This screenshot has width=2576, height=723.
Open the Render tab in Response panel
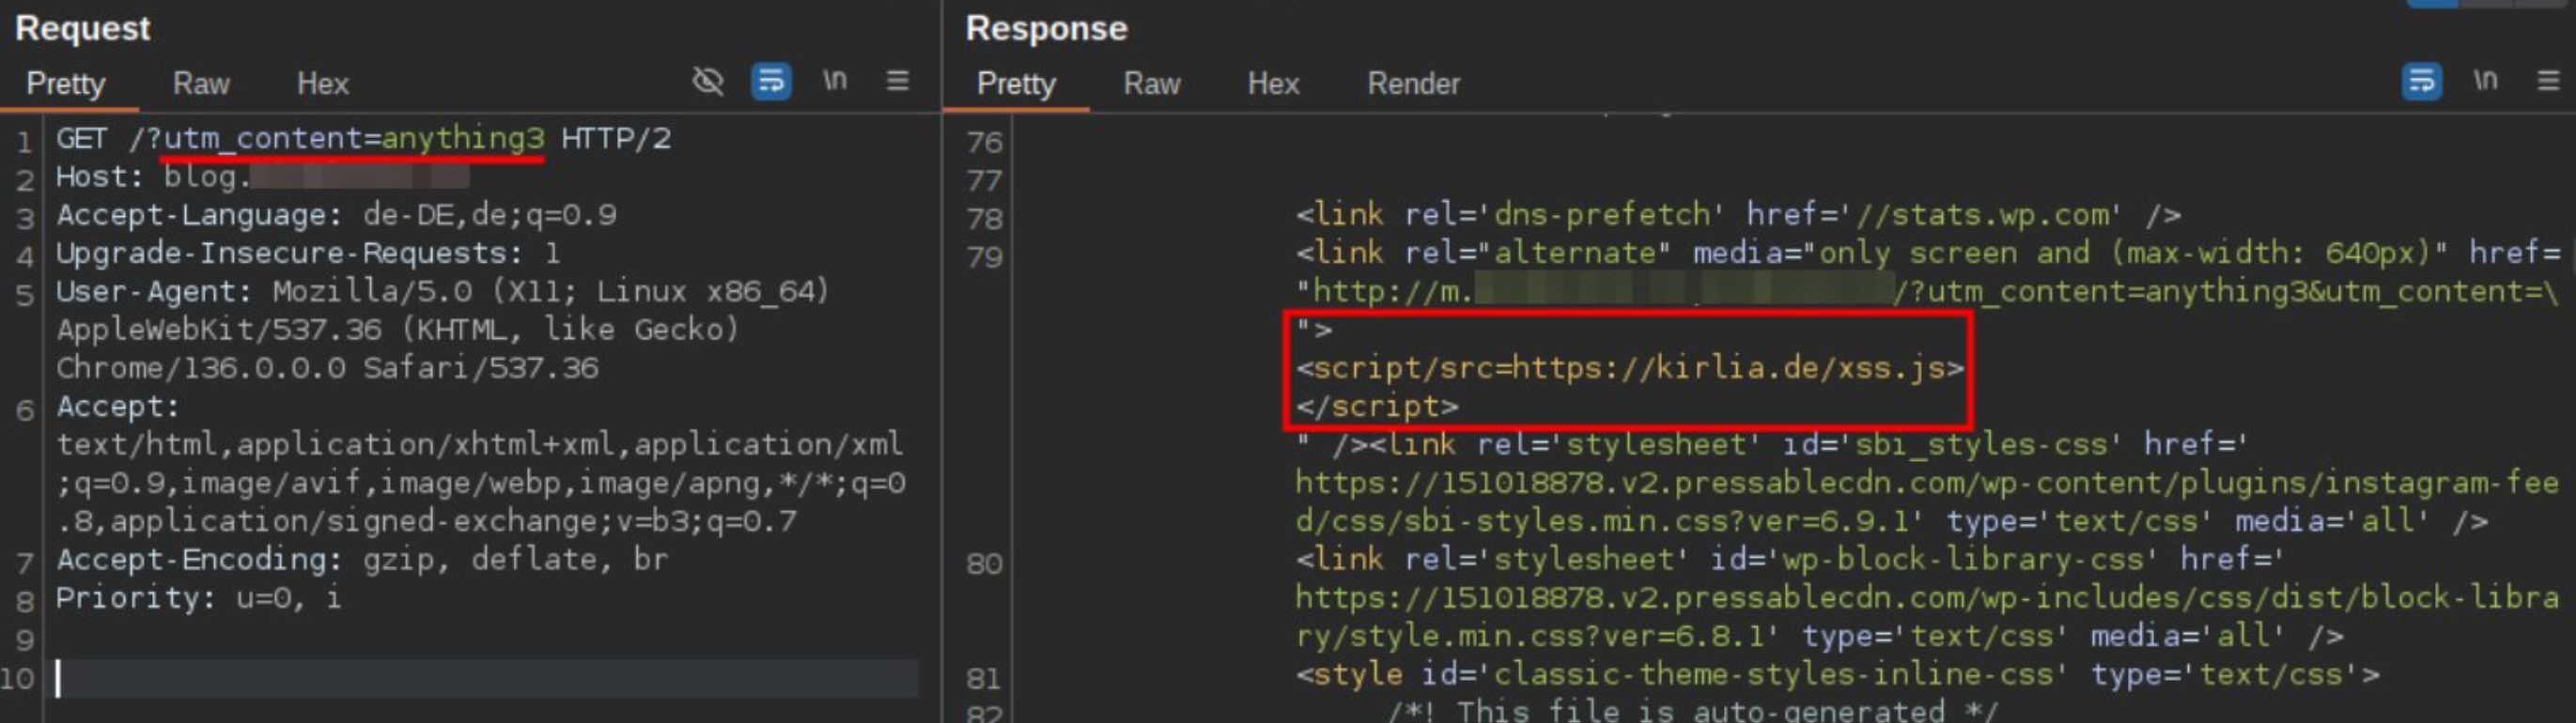(1413, 84)
